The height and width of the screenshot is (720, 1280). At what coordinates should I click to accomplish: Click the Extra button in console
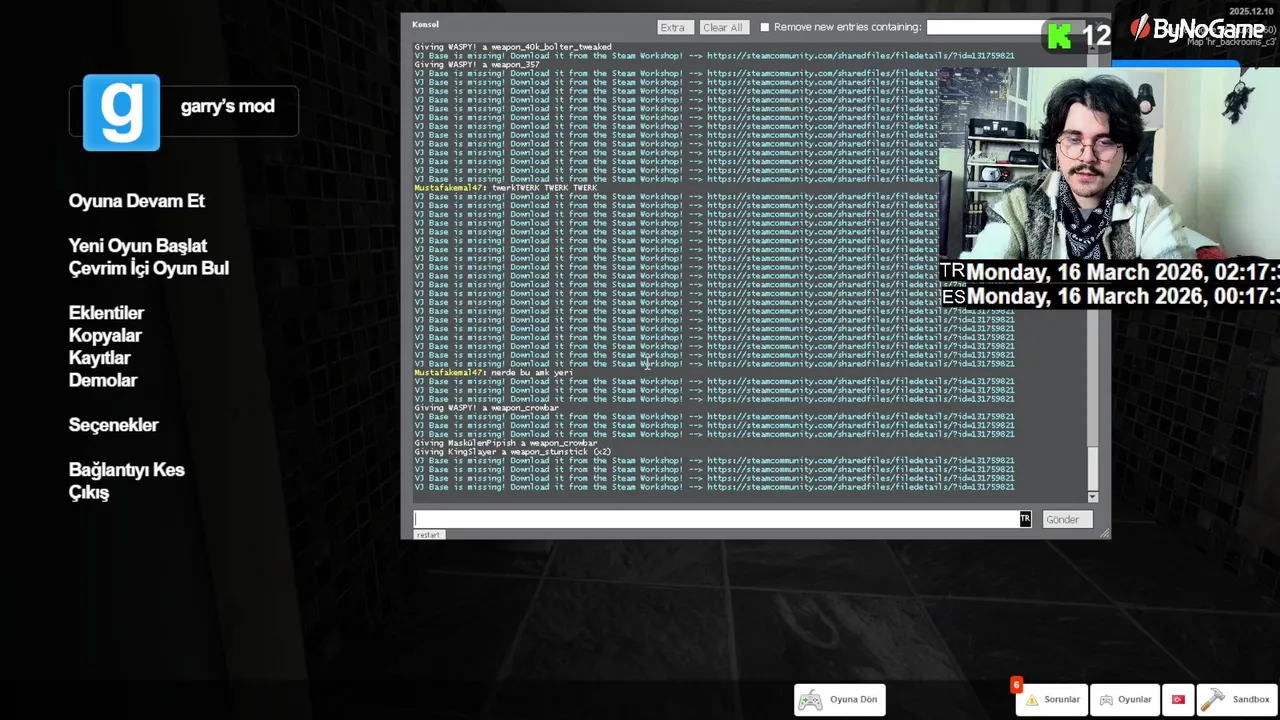[x=673, y=28]
